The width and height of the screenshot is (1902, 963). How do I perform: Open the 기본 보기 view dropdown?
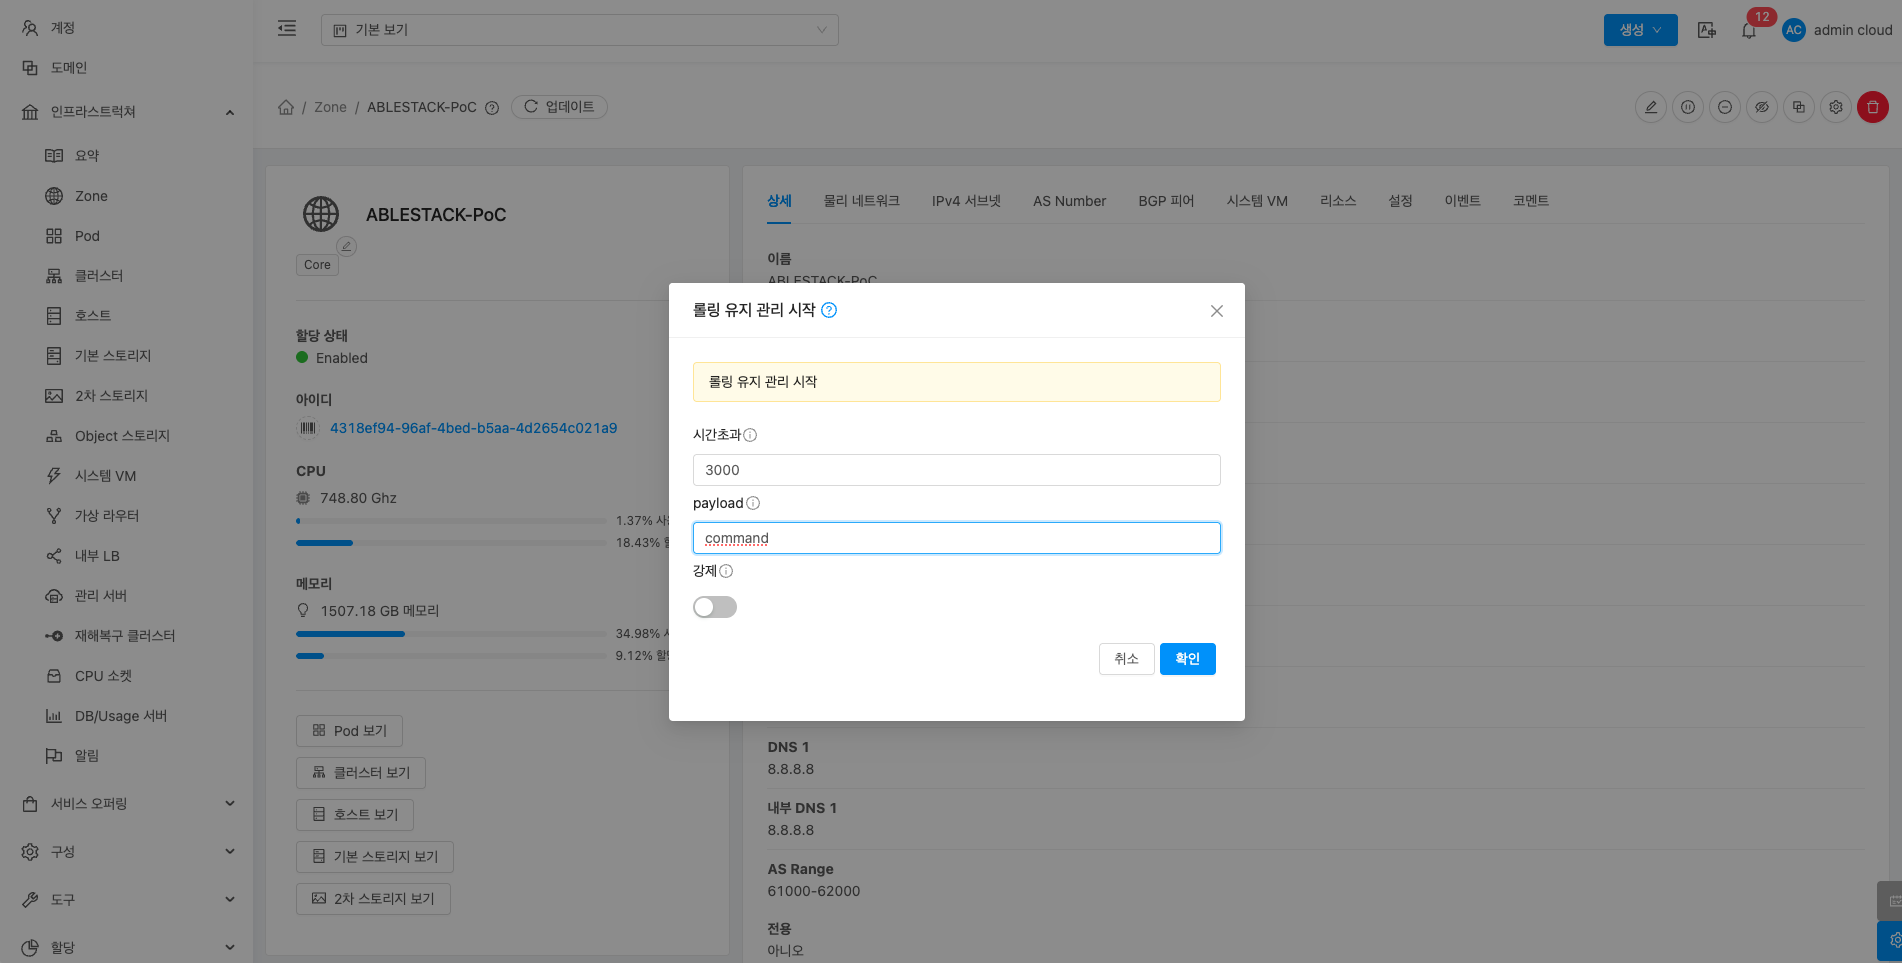point(579,30)
